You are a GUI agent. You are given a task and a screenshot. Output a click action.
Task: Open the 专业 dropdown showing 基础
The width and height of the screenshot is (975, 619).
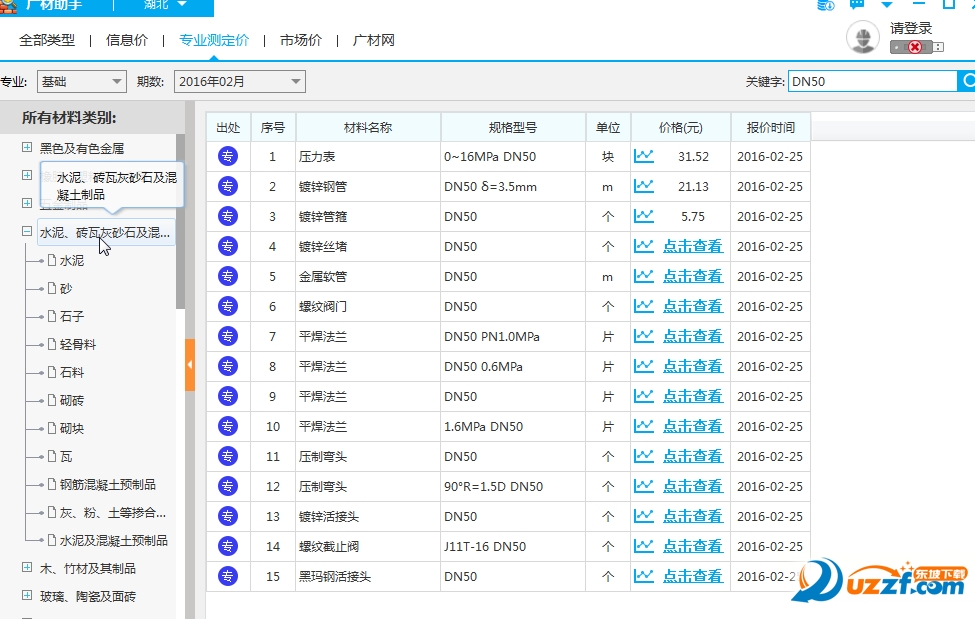point(81,81)
